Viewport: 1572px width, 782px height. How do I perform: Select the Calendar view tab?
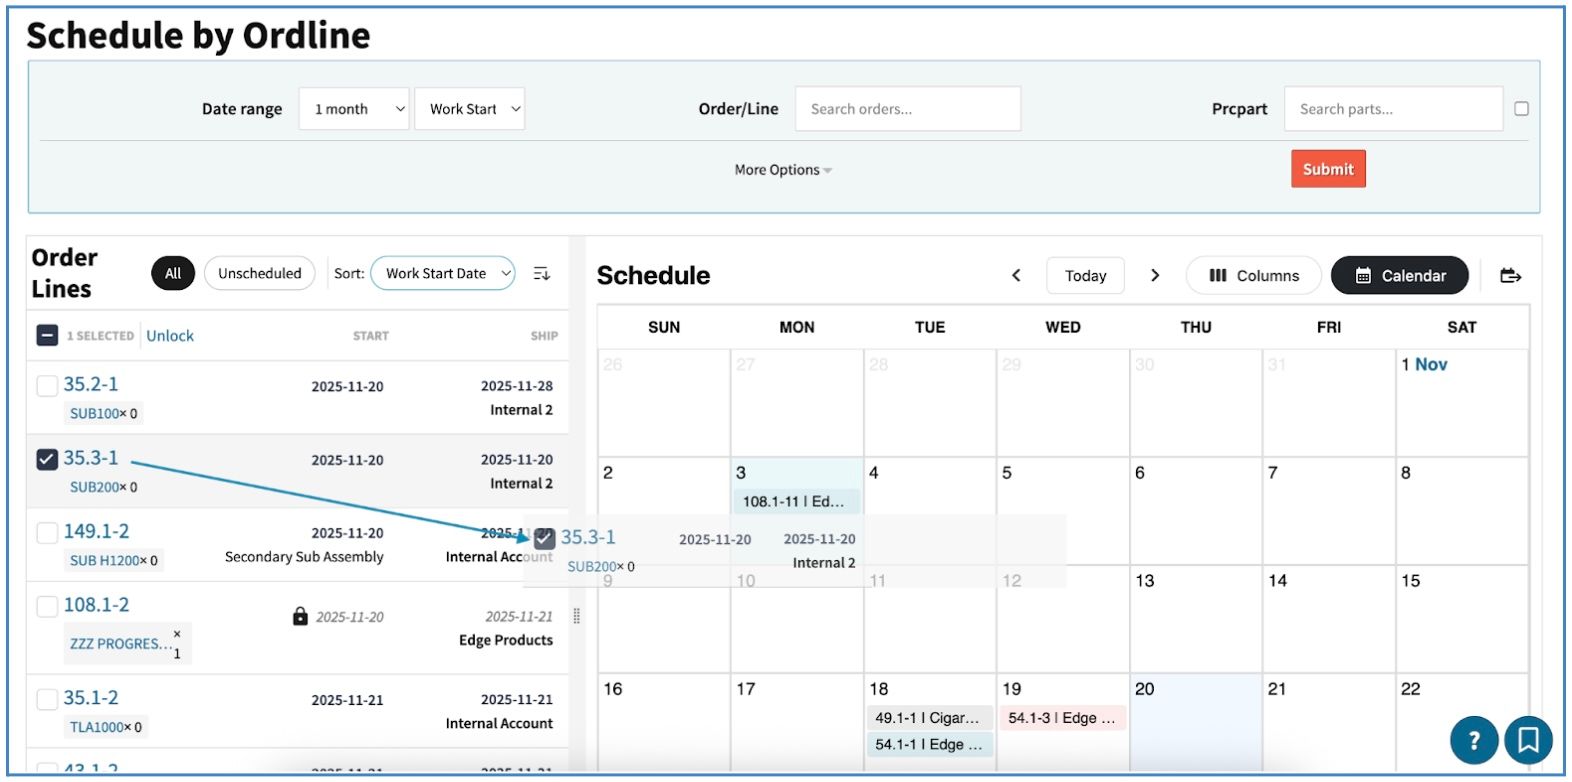(1399, 275)
